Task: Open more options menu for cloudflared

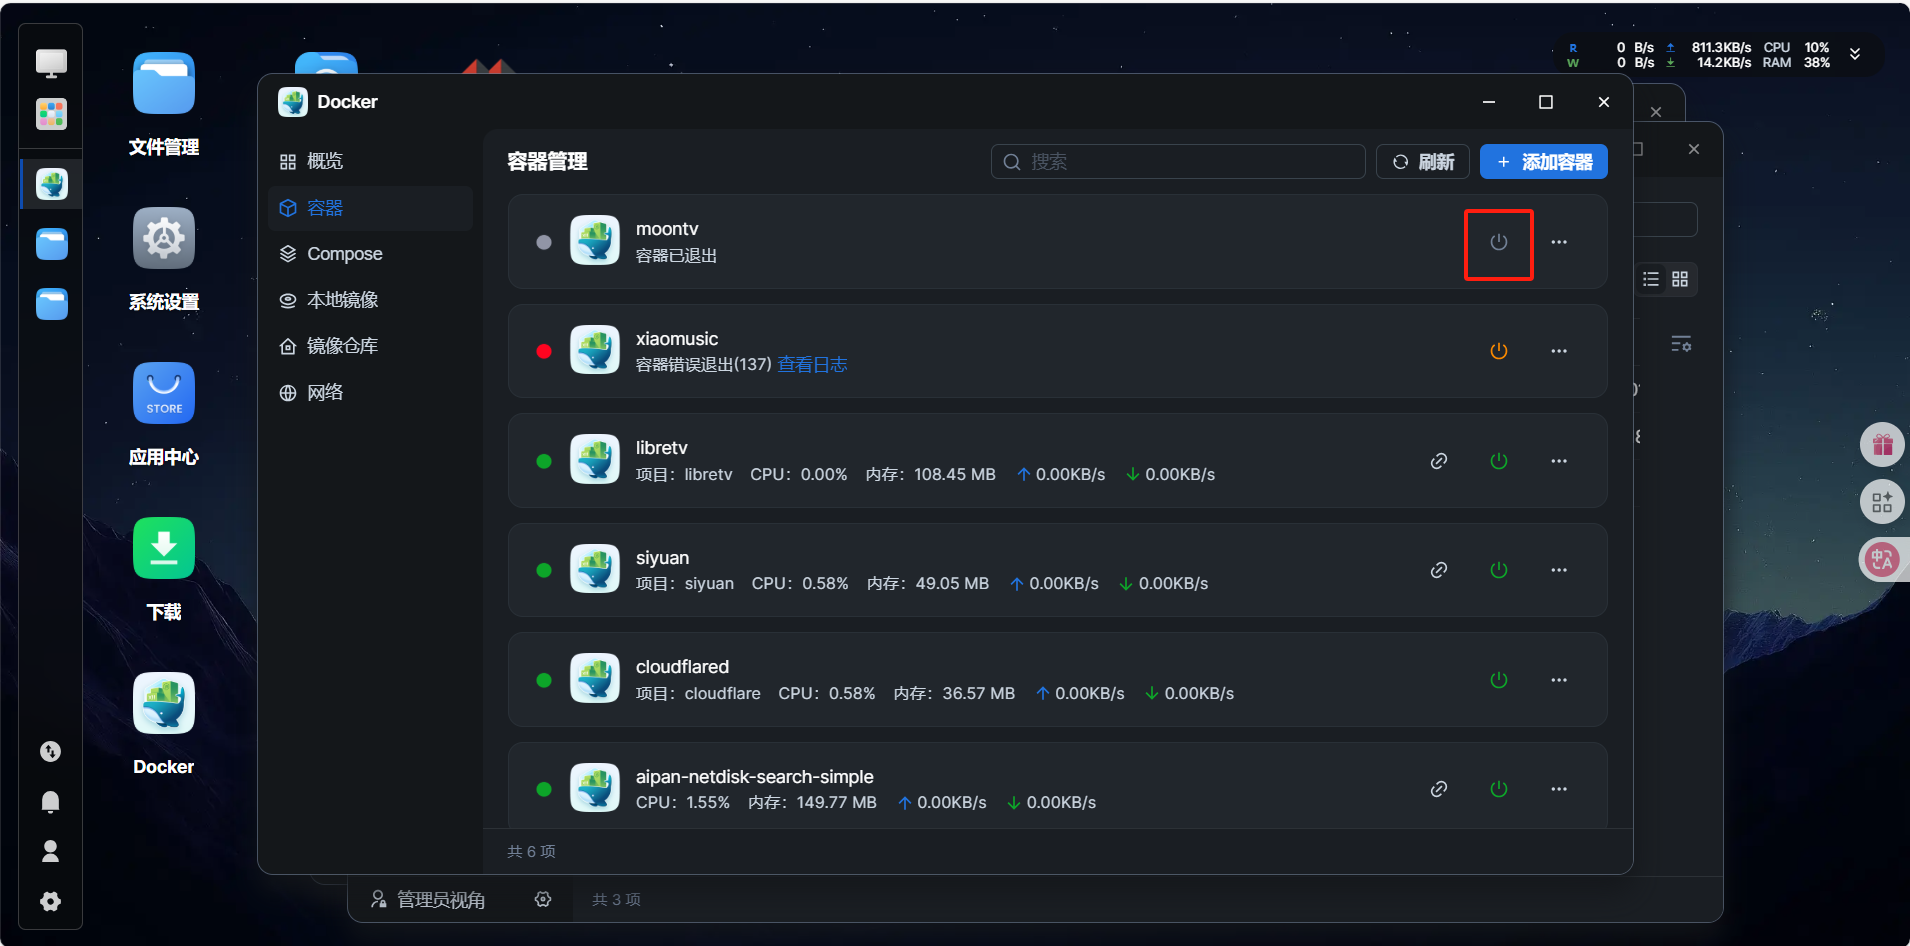Action: [x=1559, y=680]
